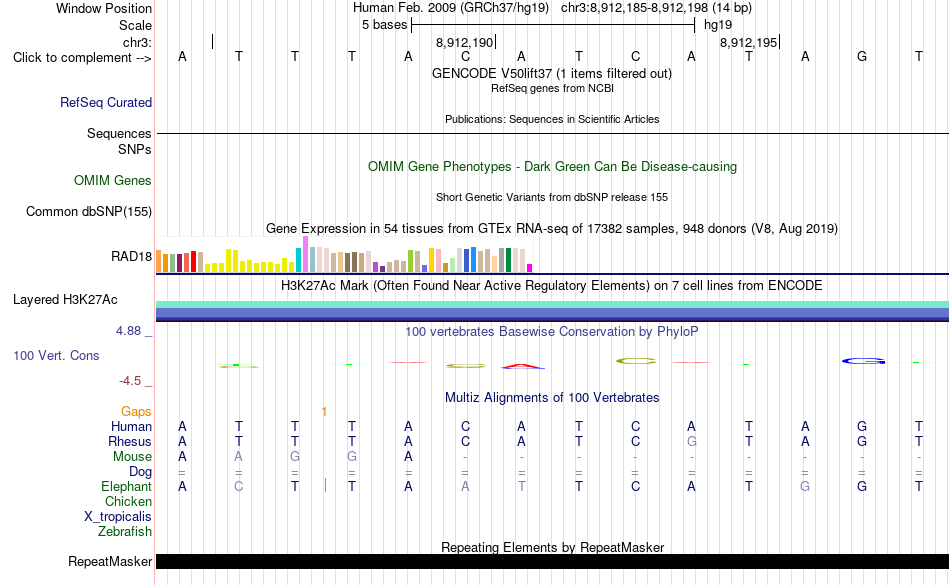Click the black RepeatMasker element bar

552,561
